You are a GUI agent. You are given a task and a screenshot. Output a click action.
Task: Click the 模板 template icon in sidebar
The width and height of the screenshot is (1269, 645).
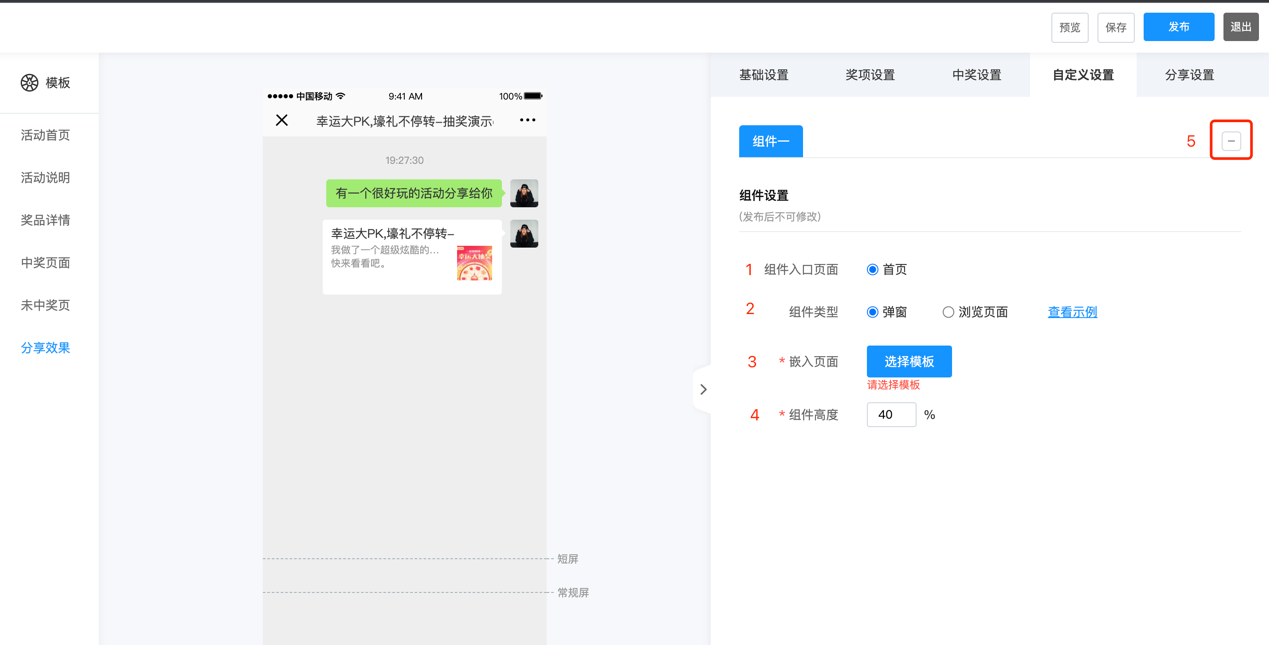pyautogui.click(x=30, y=83)
